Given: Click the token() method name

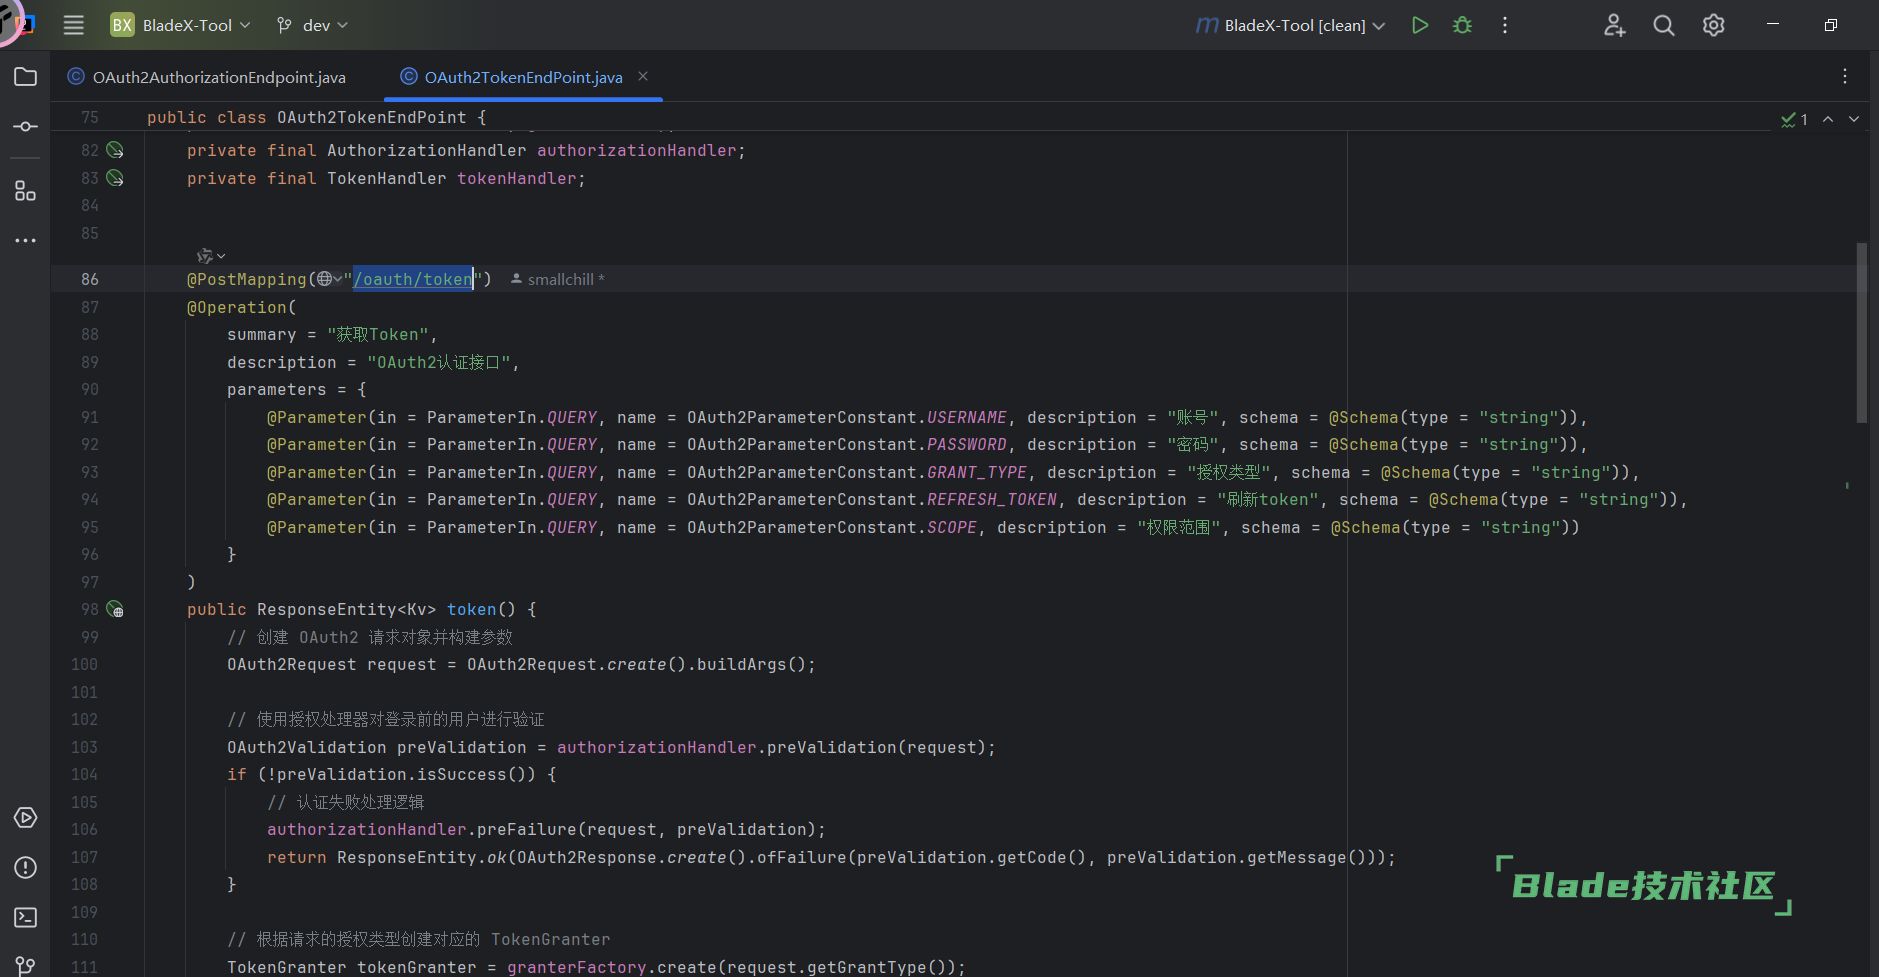Looking at the screenshot, I should point(472,609).
